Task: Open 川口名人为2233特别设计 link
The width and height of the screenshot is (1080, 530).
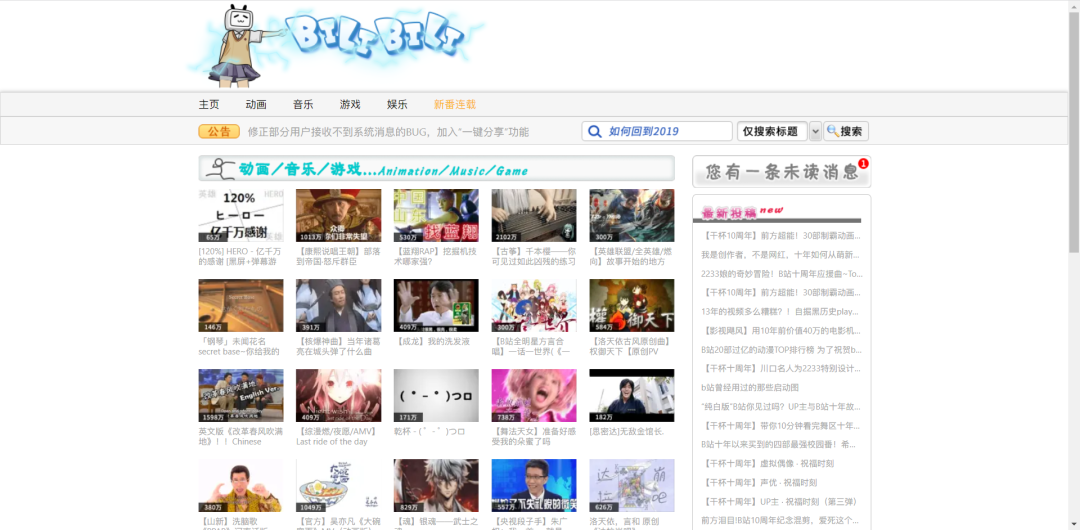Action: [x=781, y=368]
